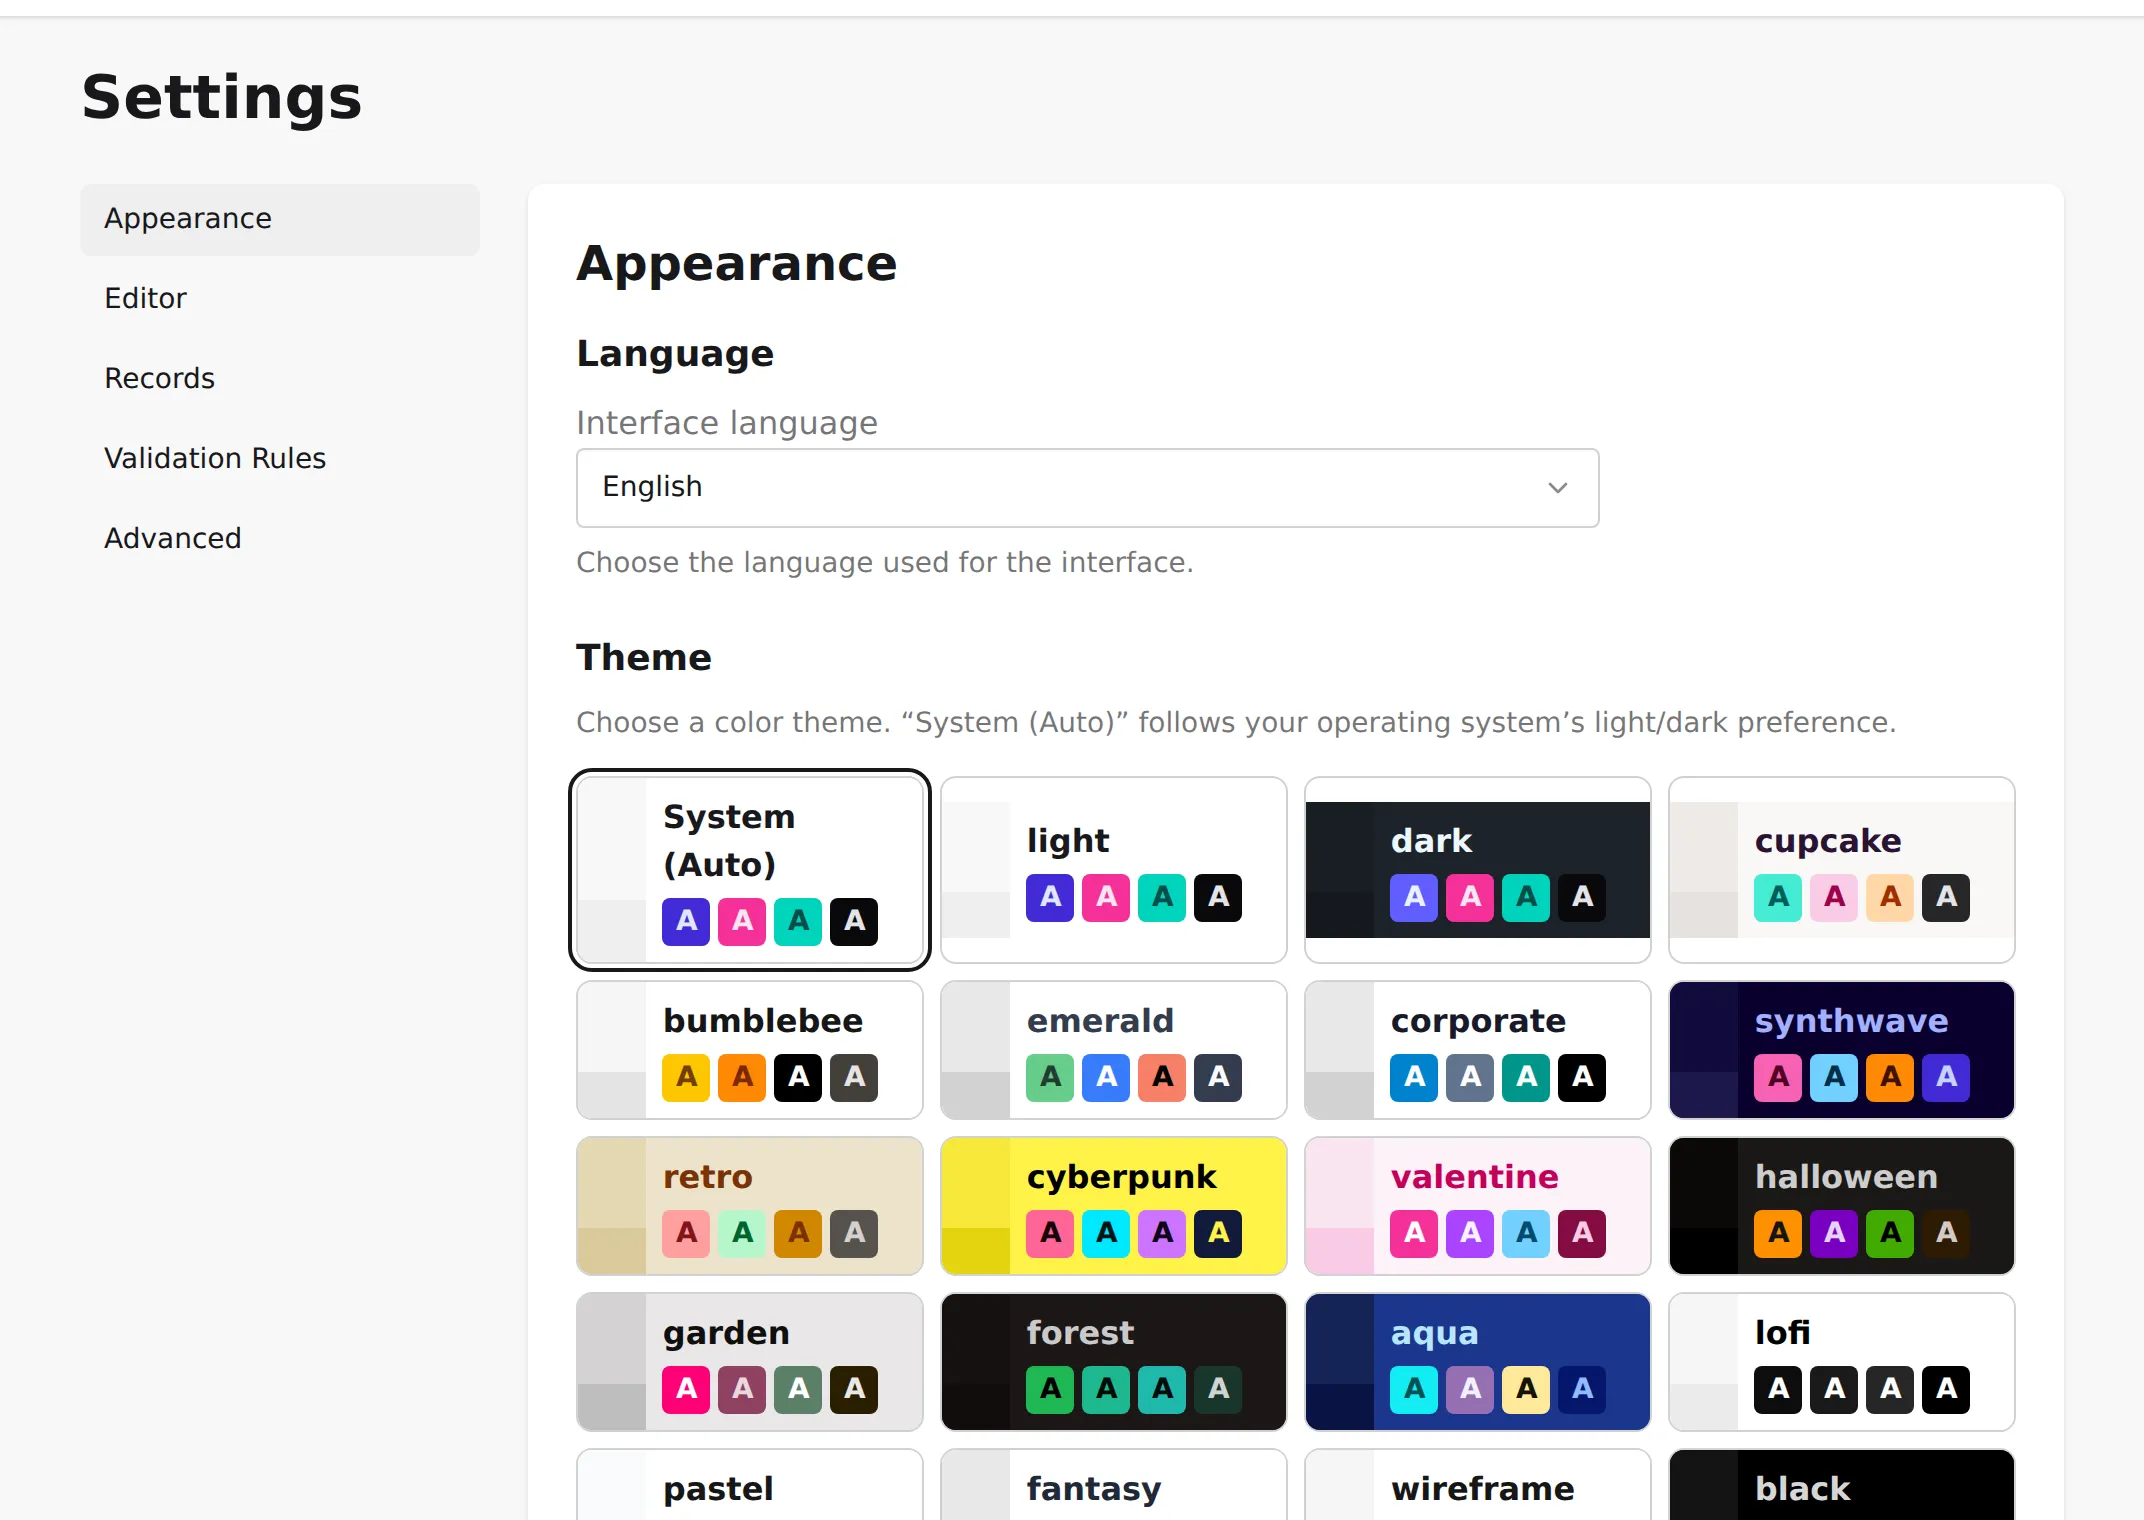The height and width of the screenshot is (1520, 2144).
Task: Apply the black theme card
Action: pos(1842,1485)
